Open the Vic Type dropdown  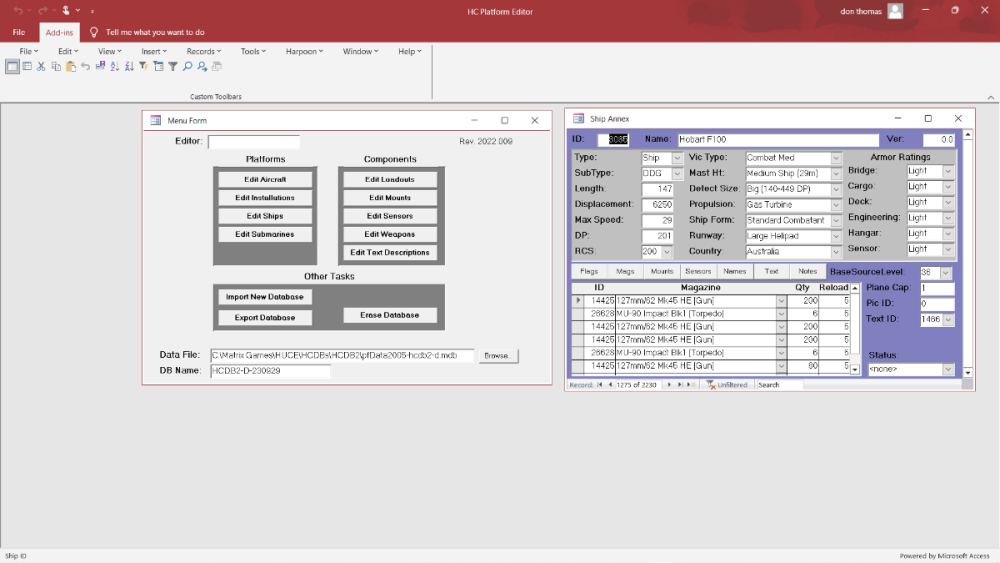pyautogui.click(x=836, y=158)
